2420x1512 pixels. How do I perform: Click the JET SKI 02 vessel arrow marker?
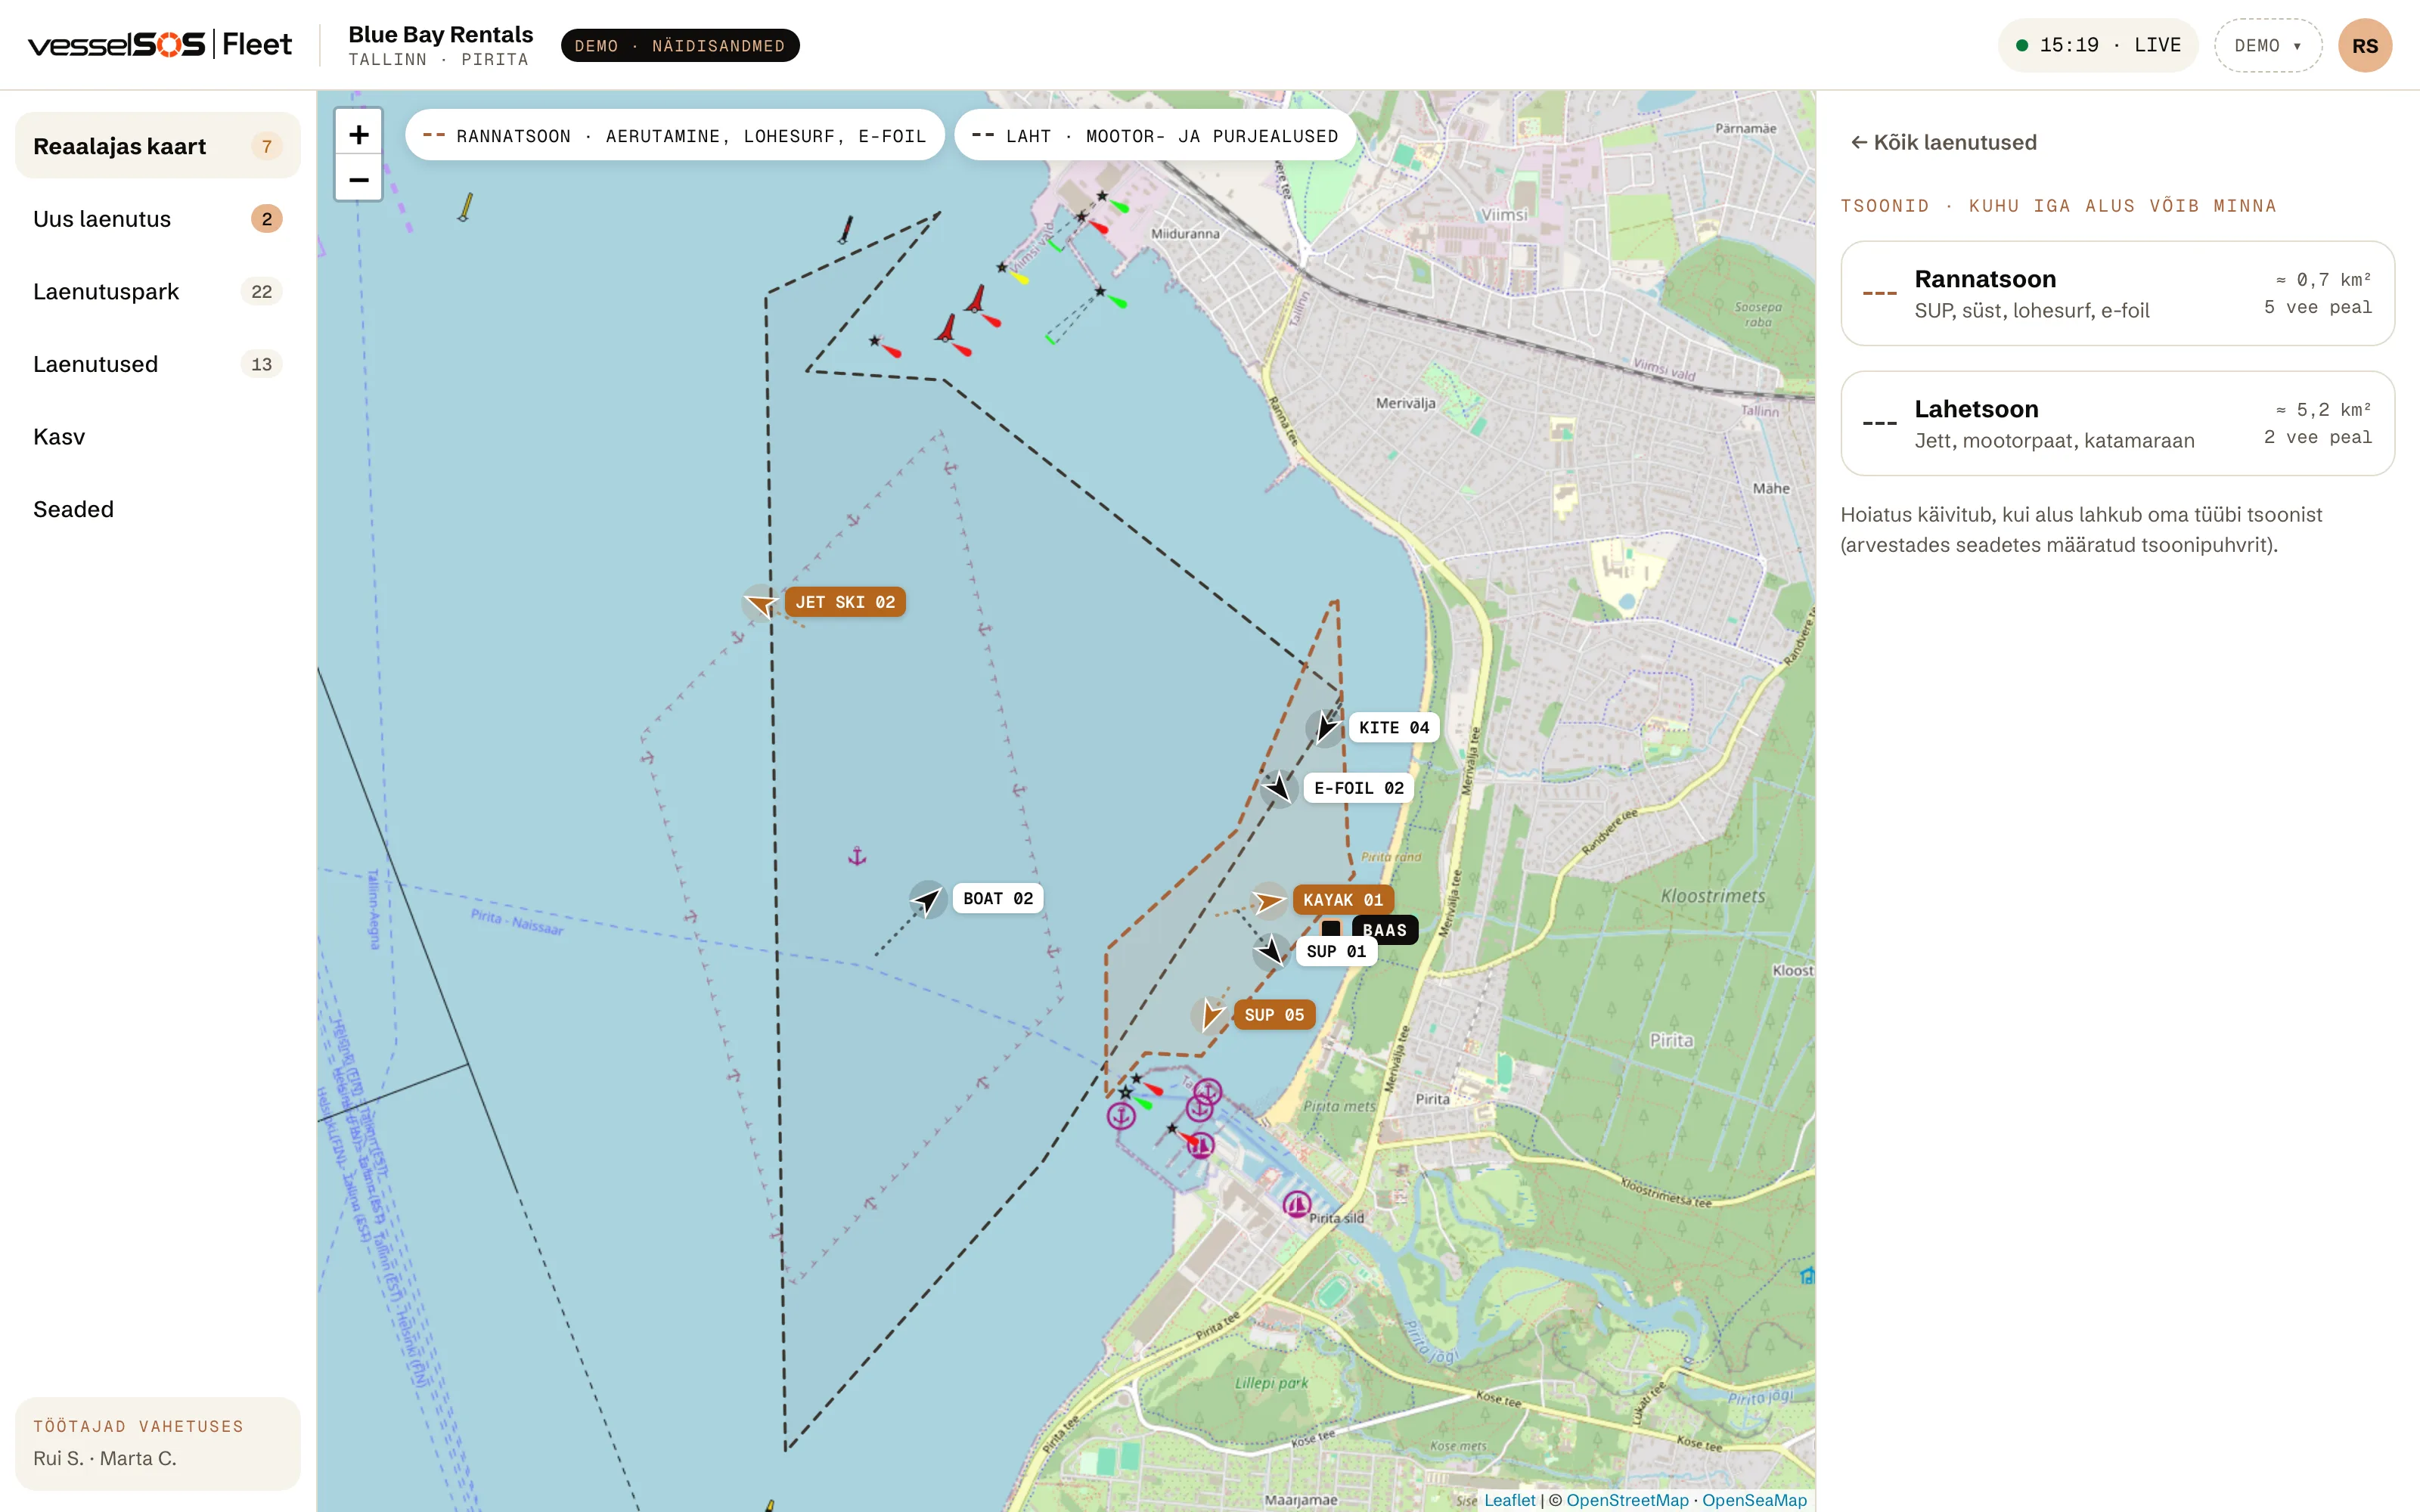(761, 603)
